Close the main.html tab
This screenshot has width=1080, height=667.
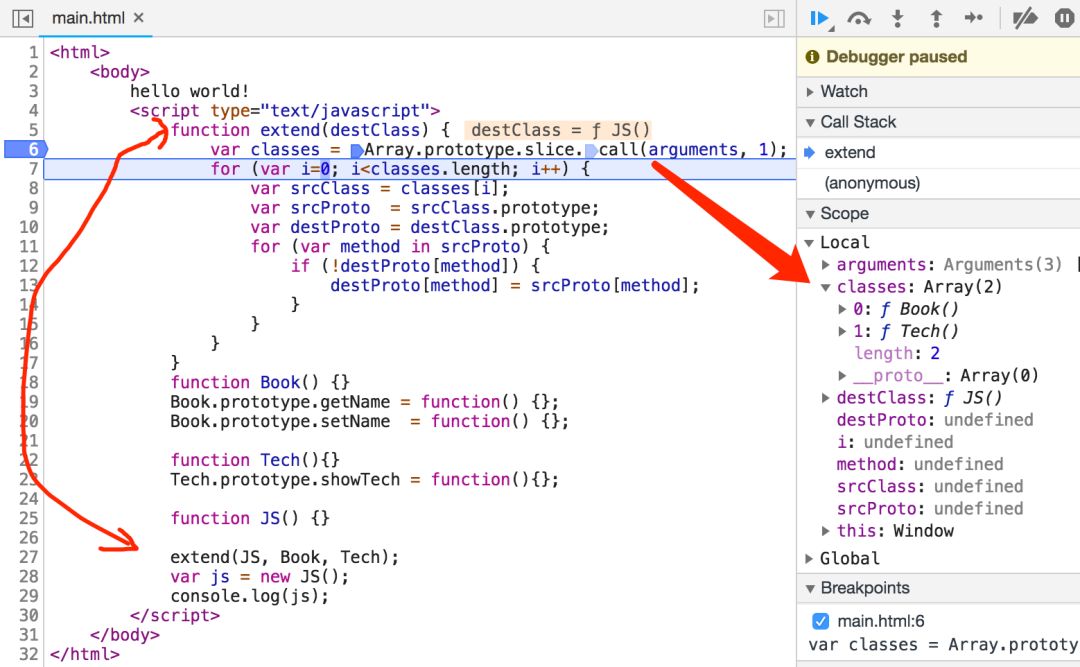[x=138, y=18]
